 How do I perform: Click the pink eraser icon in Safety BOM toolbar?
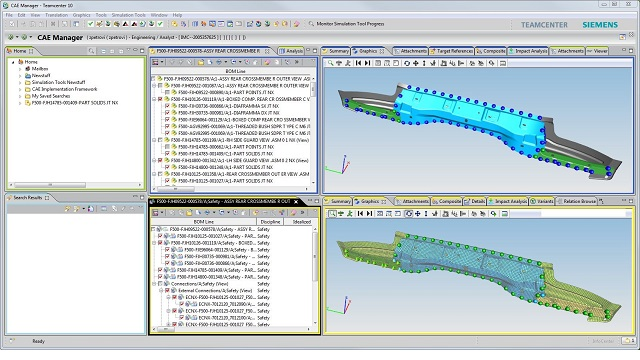click(293, 213)
